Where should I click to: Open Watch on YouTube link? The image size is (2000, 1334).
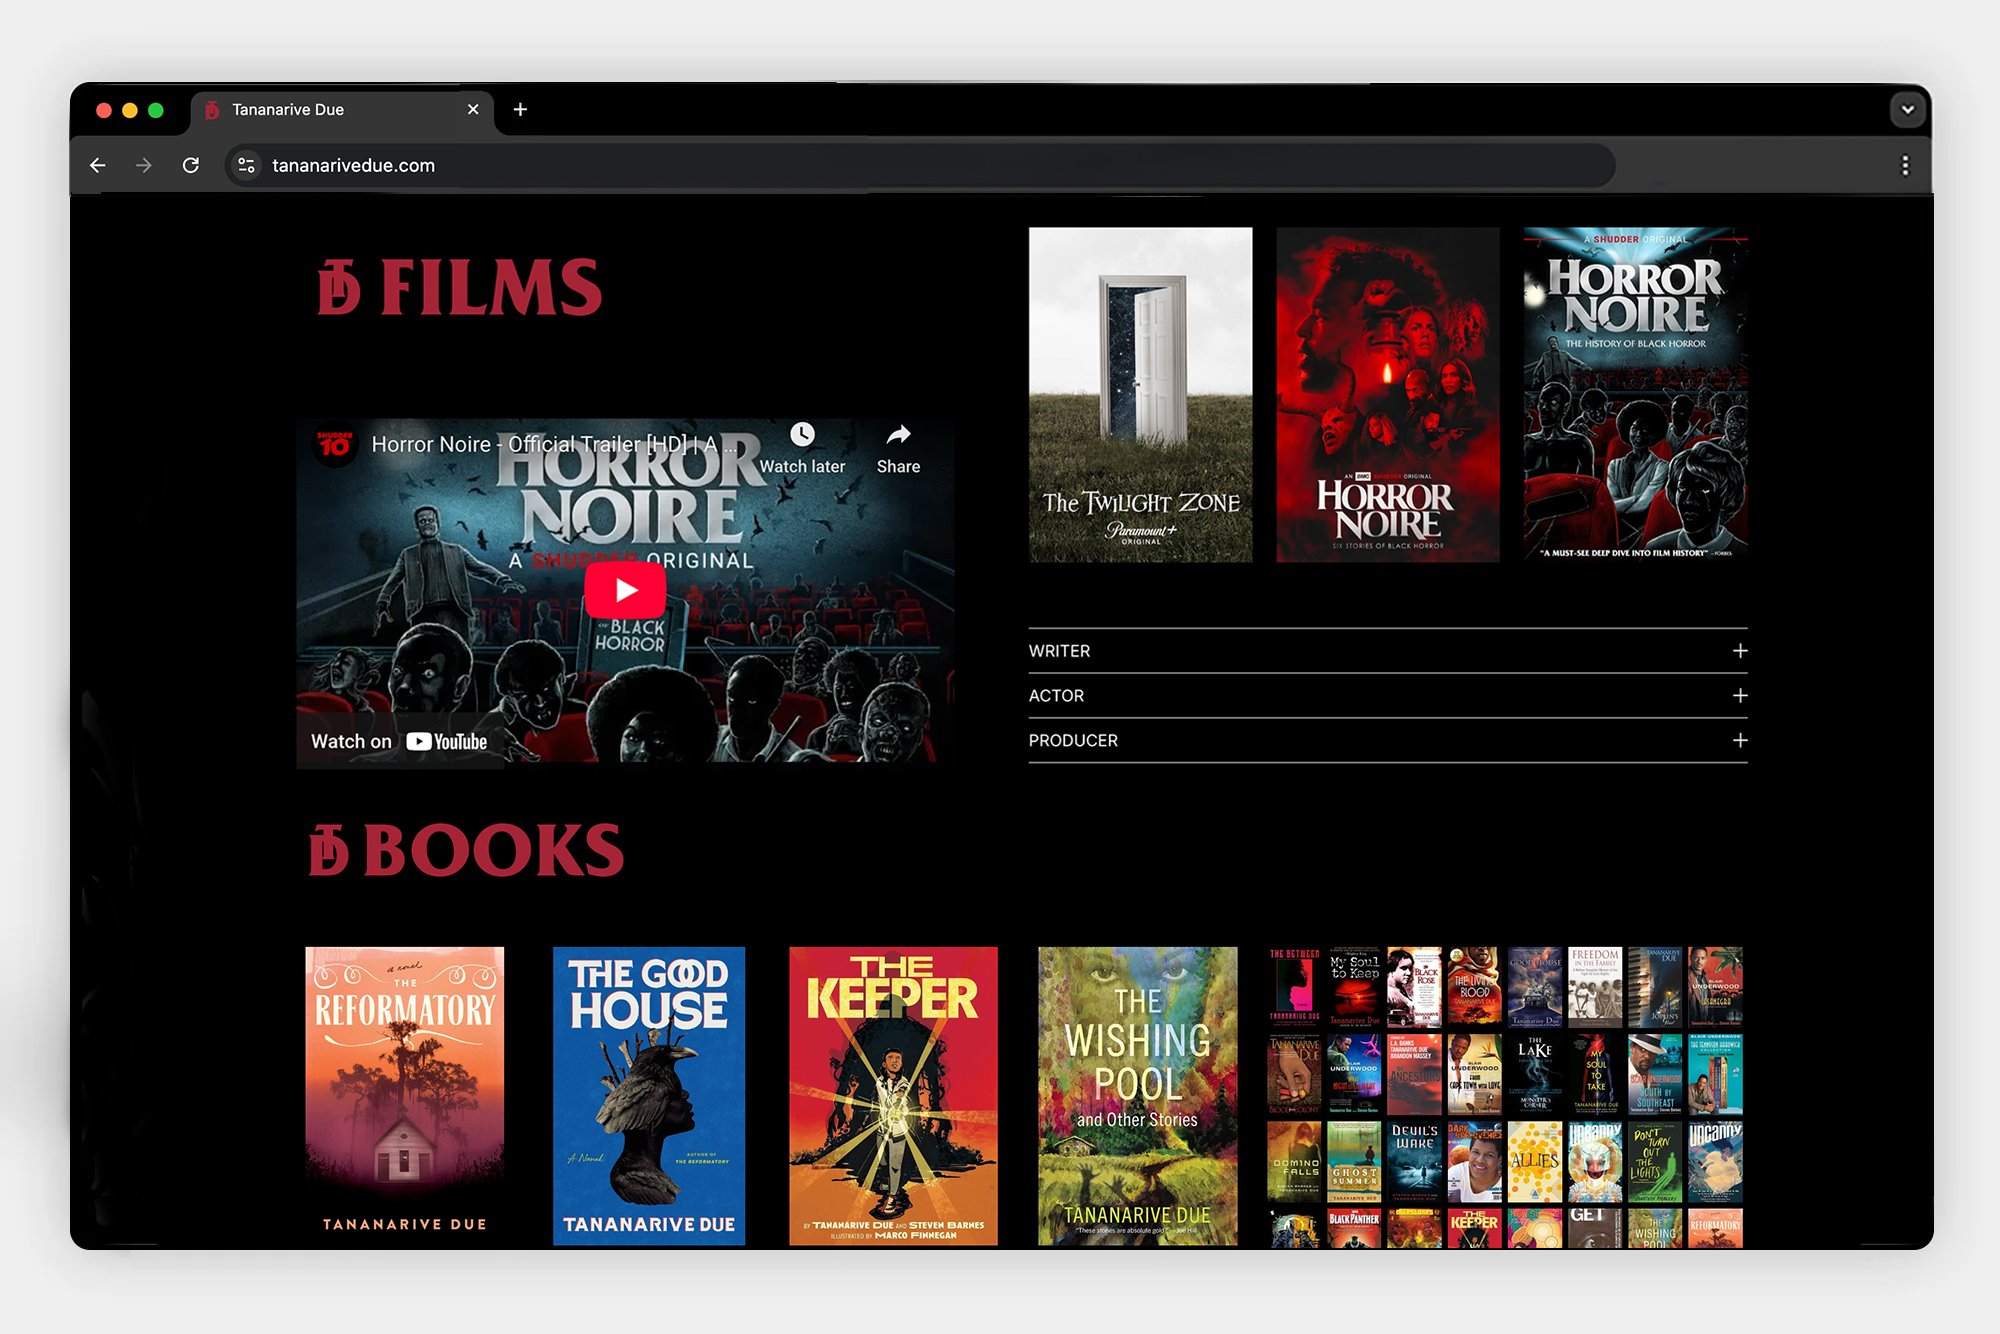[x=399, y=741]
